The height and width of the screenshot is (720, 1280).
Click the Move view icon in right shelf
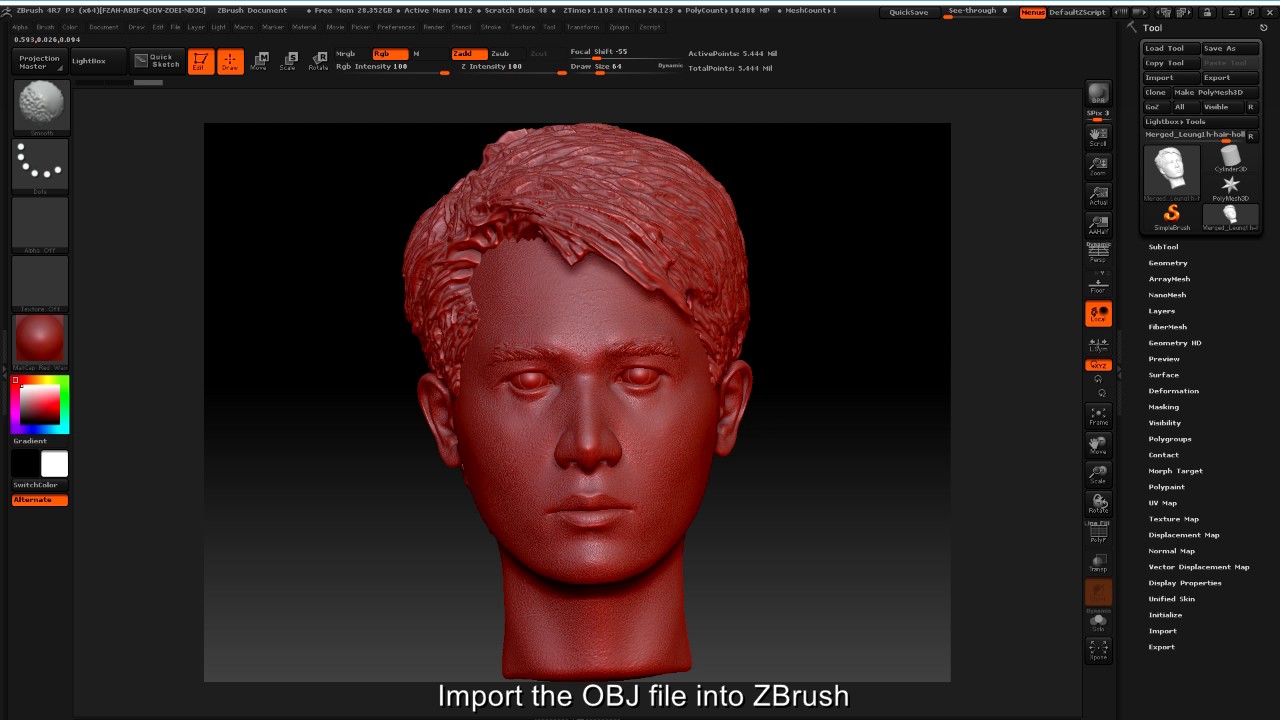tap(1098, 445)
